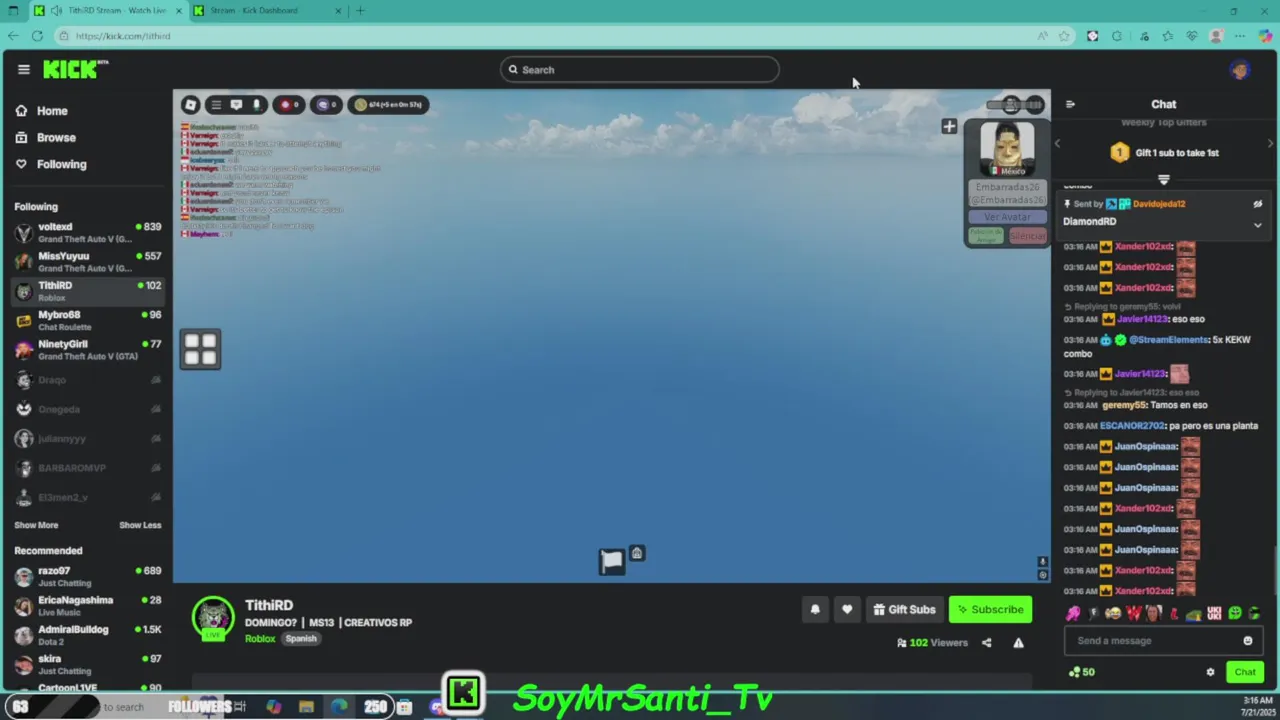The width and height of the screenshot is (1280, 720).
Task: Insert the KEKW laughing emote
Action: (1113, 613)
